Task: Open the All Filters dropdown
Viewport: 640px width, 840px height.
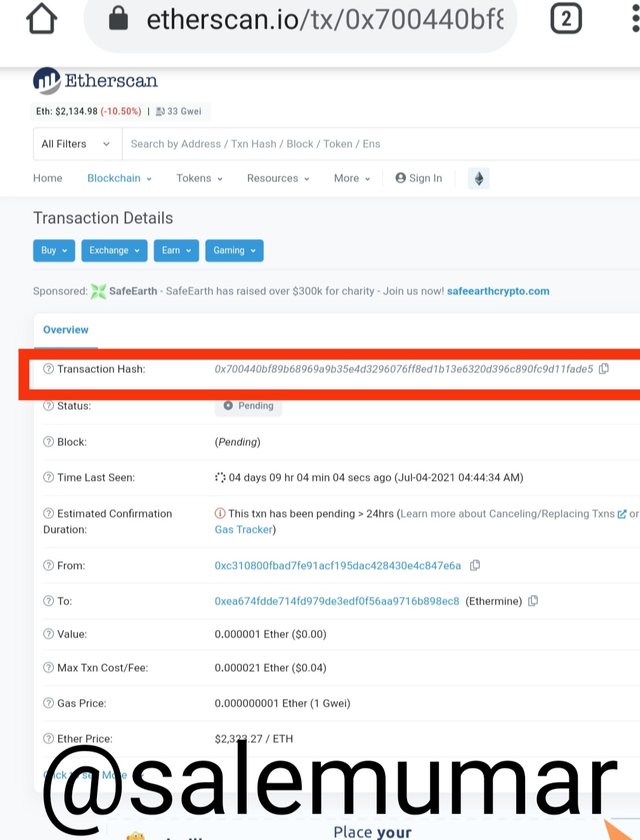Action: (77, 144)
